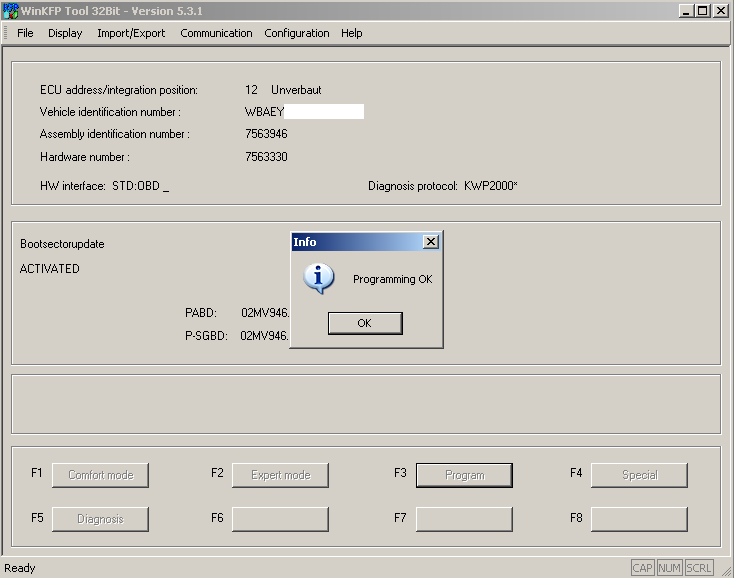
Task: Click the SCRL indicator in status bar
Action: [x=699, y=568]
